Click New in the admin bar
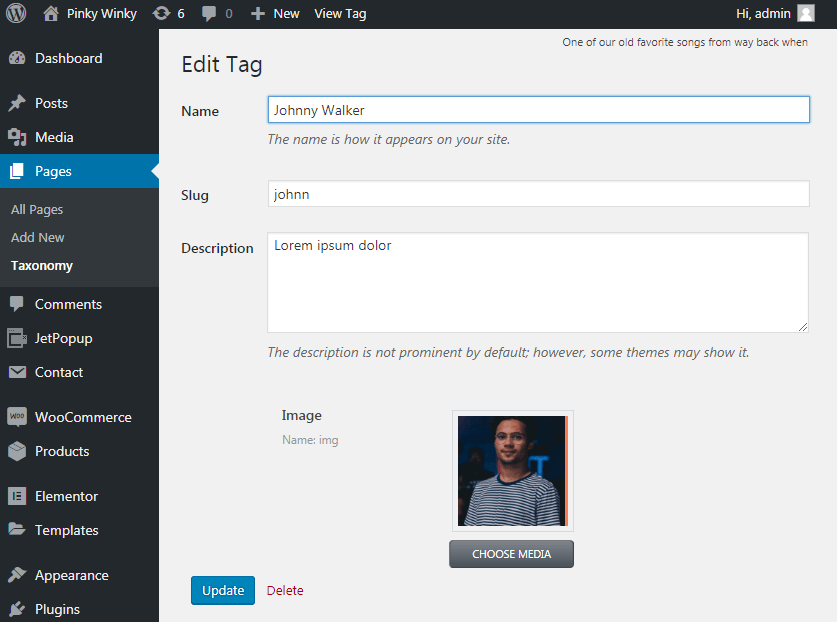Screen dimensions: 837x622 click(x=286, y=14)
